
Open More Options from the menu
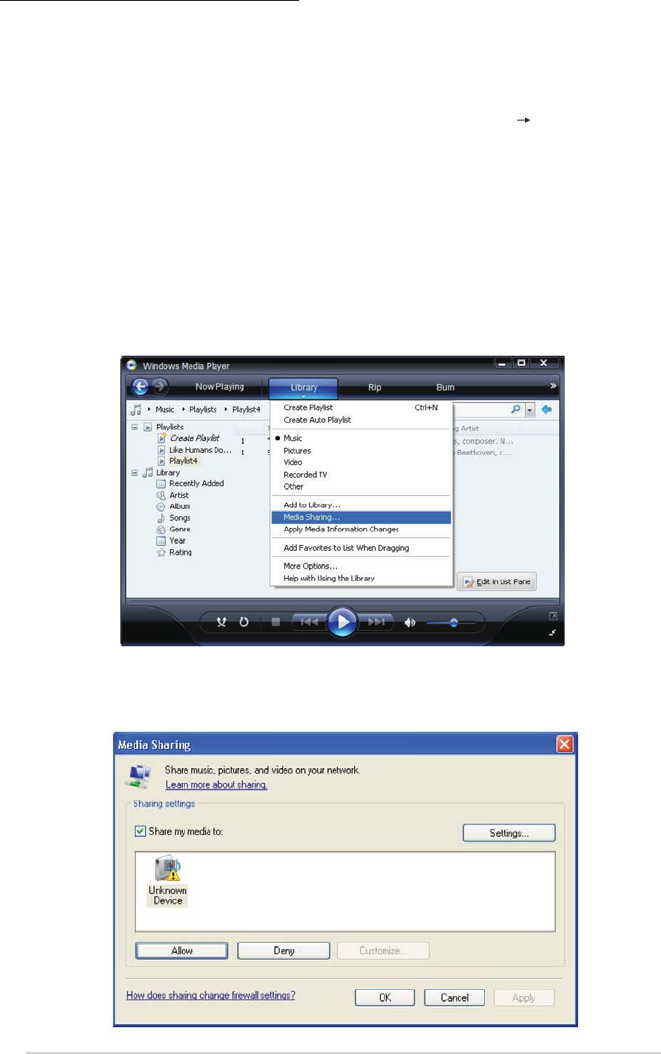pos(360,566)
